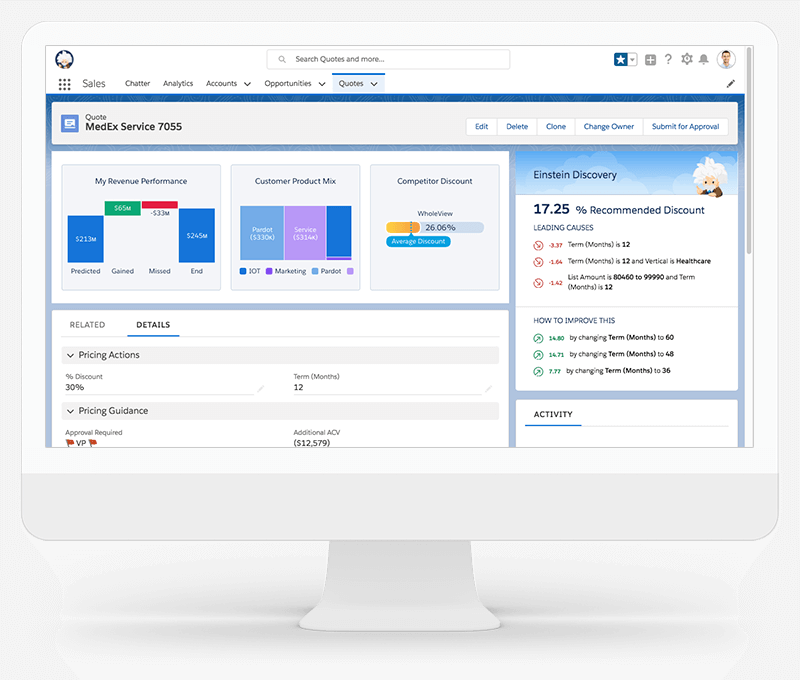The height and width of the screenshot is (680, 800).
Task: Click the Einstein mascot in Einstein Discovery
Action: coord(710,177)
